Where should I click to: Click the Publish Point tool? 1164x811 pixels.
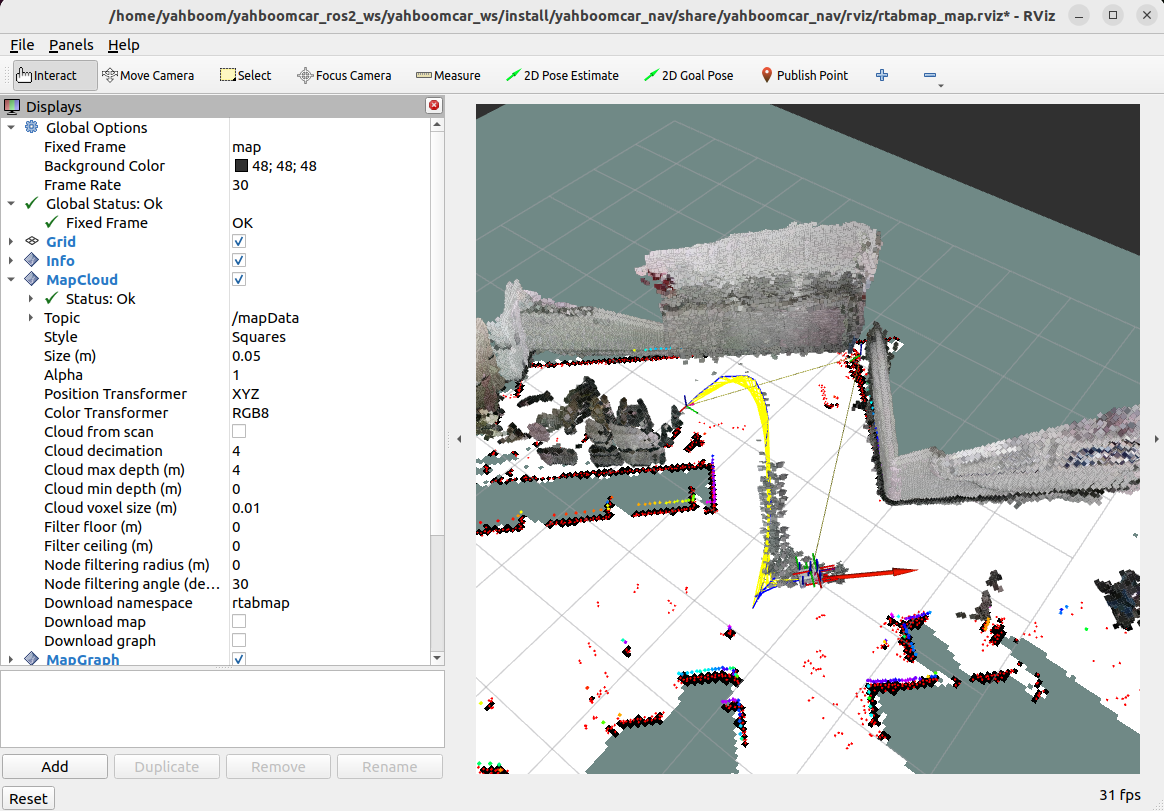point(804,75)
